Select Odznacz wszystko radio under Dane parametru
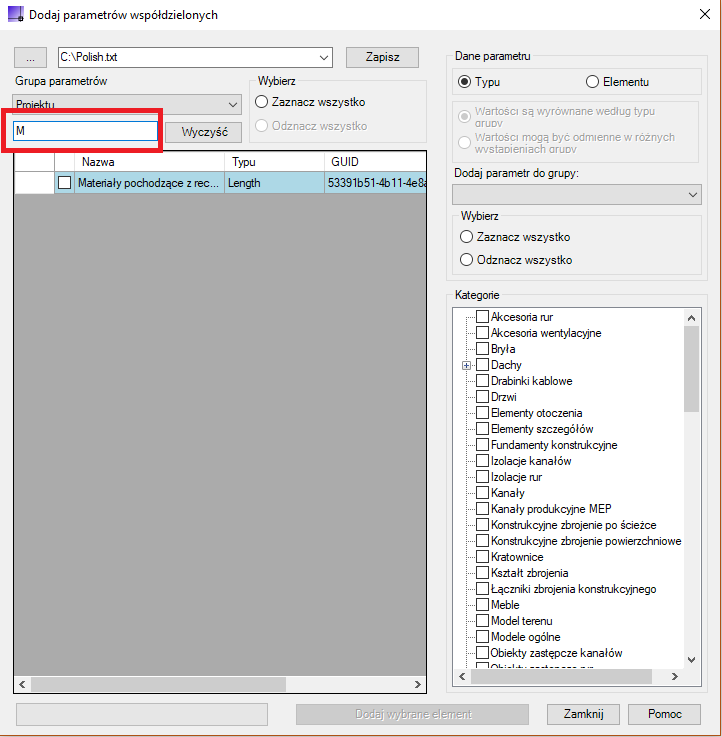The image size is (722, 737). (466, 259)
